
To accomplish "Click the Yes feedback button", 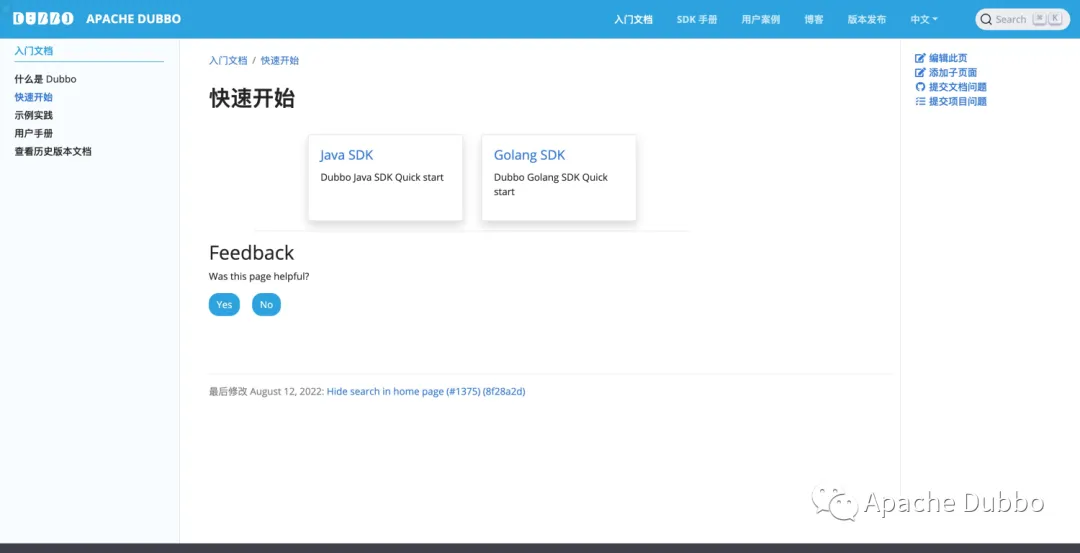I will pos(225,304).
